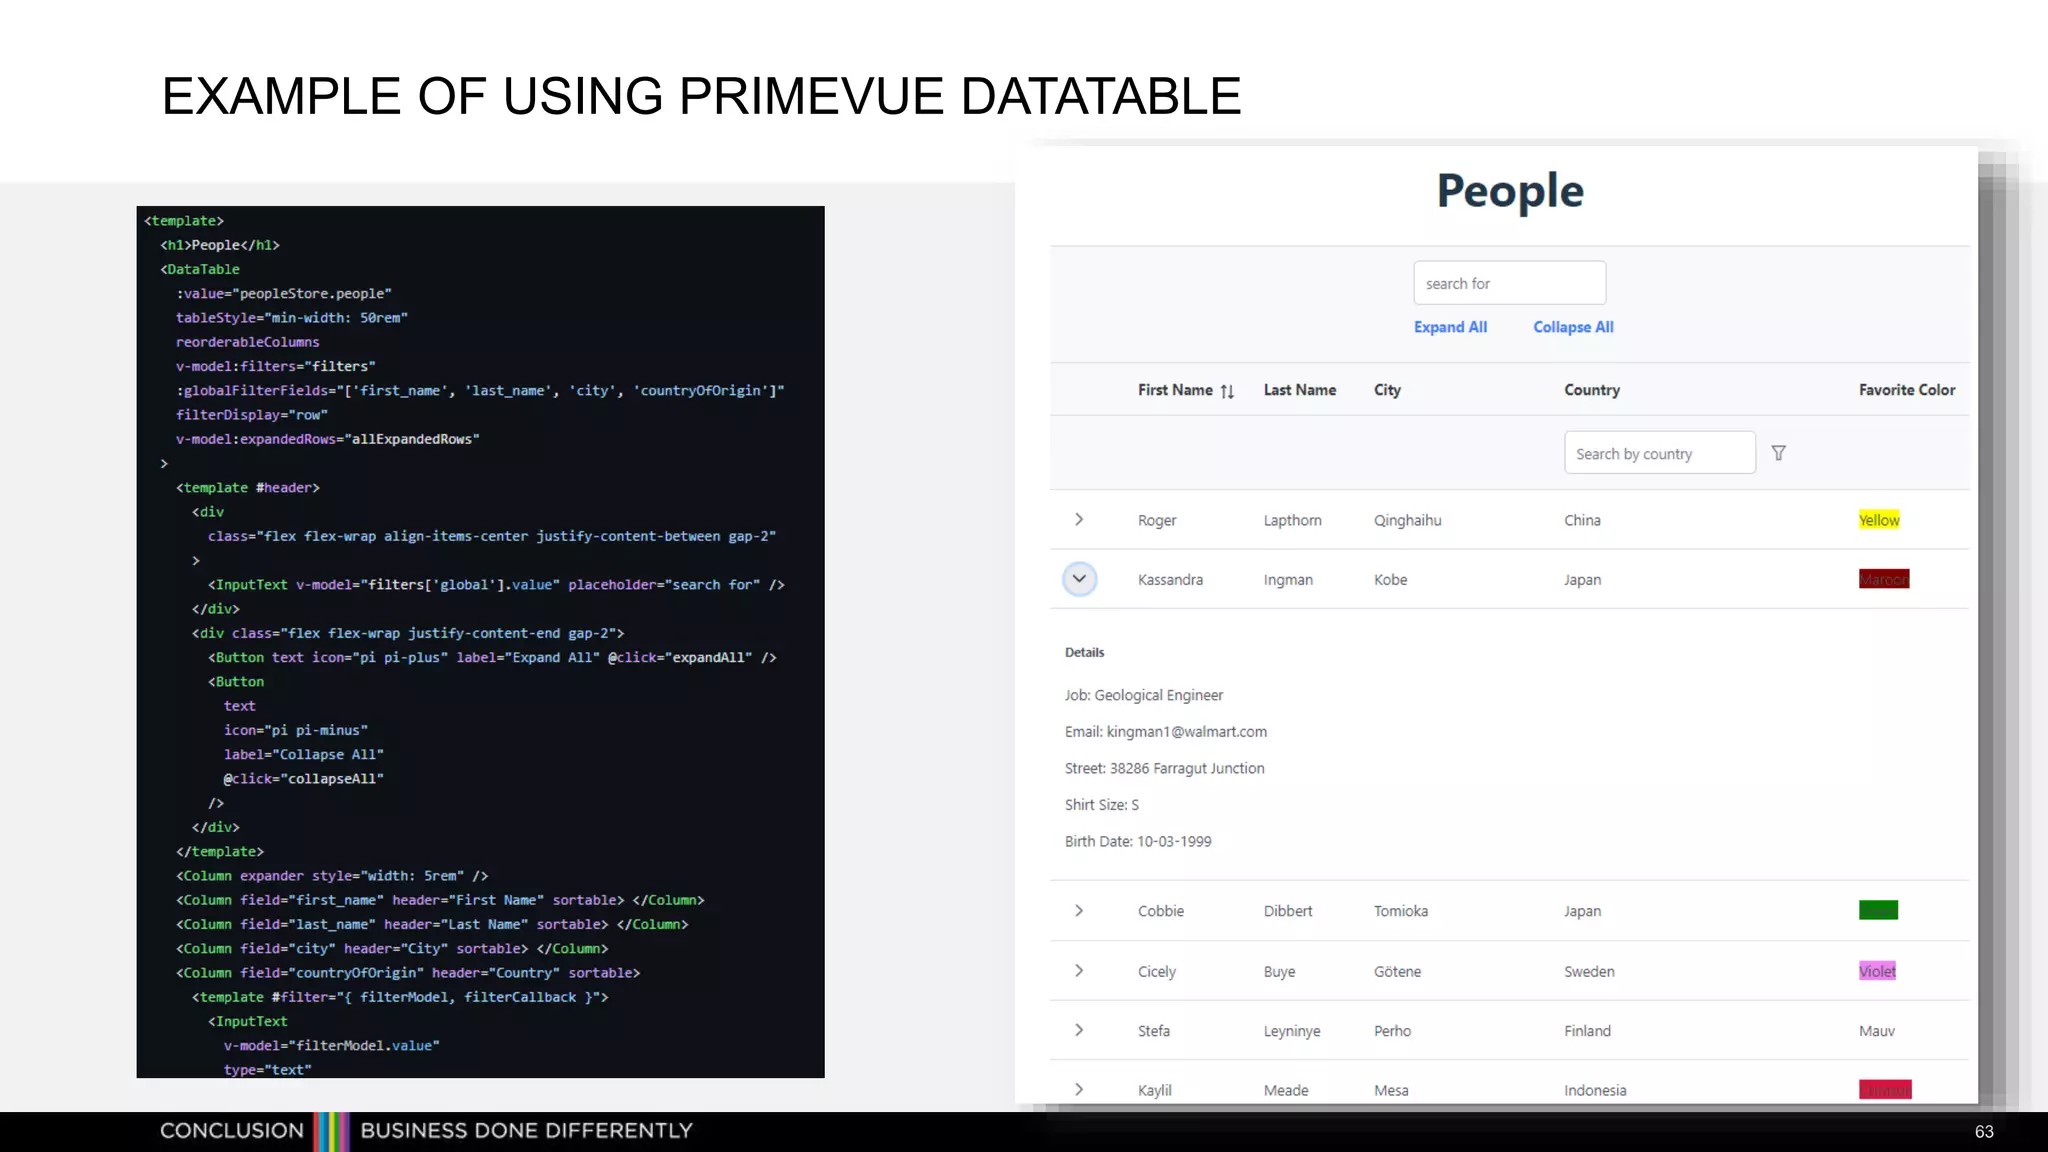Click 'reorderableColumns' in the code snippet
This screenshot has width=2048, height=1152.
coord(248,342)
